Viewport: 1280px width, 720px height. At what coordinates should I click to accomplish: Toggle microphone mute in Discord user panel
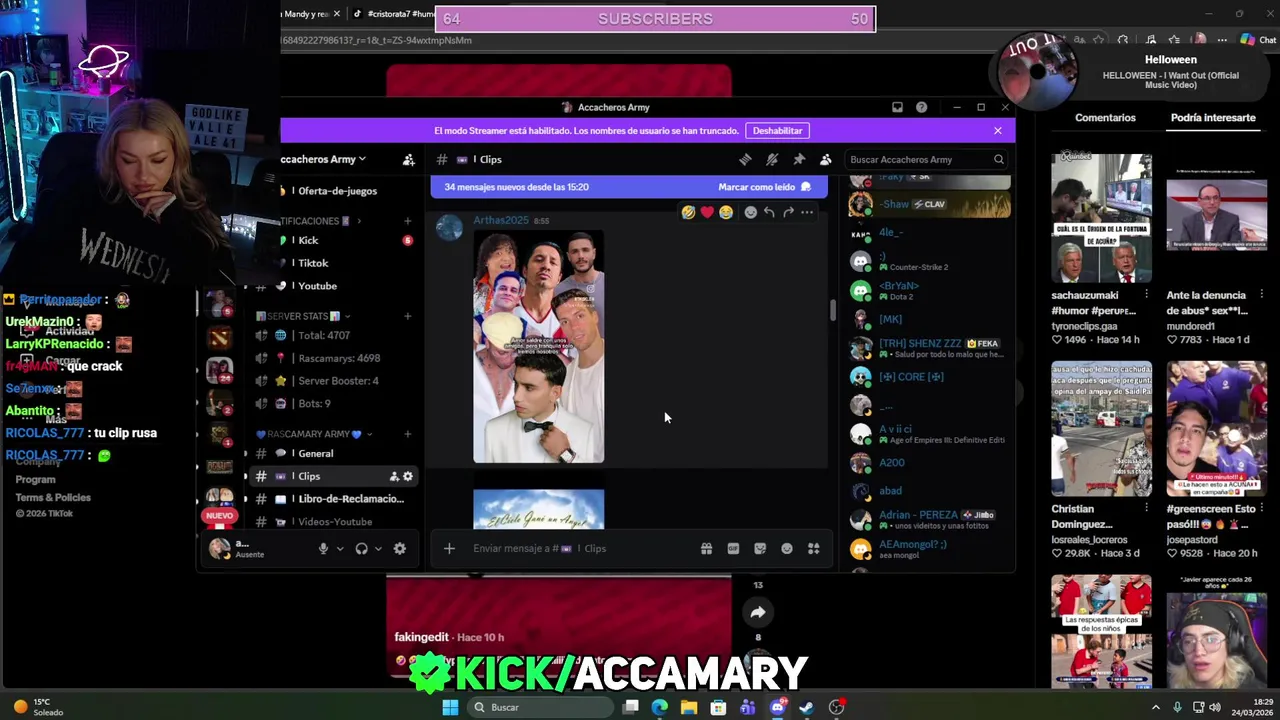coord(323,548)
